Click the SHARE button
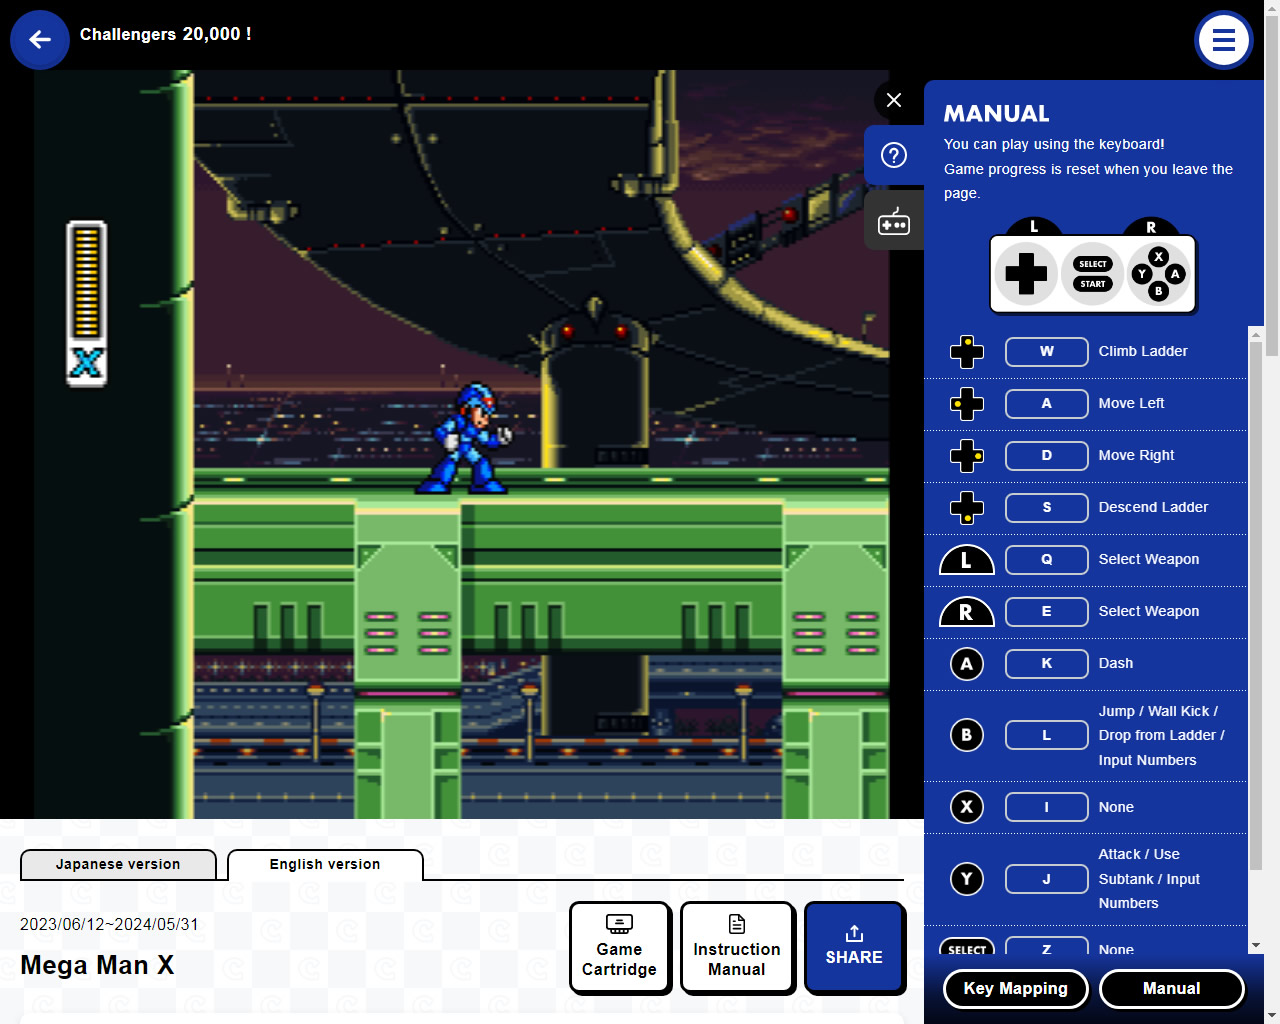1280x1024 pixels. tap(855, 948)
